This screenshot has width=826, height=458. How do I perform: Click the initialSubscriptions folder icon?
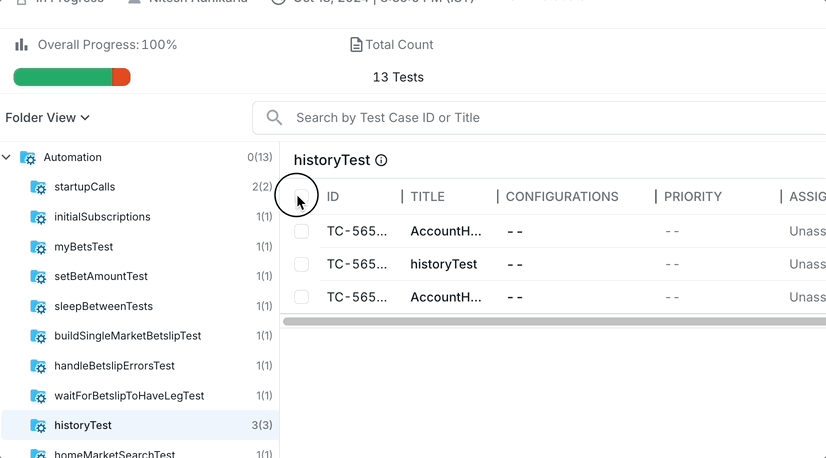click(39, 217)
